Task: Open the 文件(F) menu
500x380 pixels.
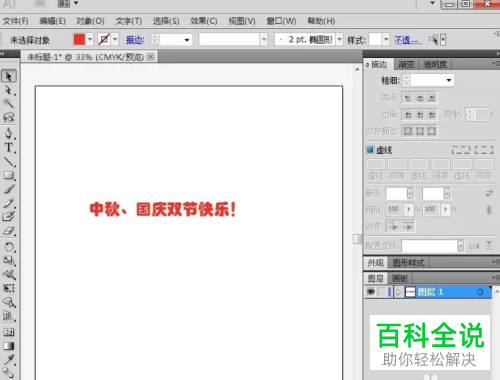Action: (16, 21)
